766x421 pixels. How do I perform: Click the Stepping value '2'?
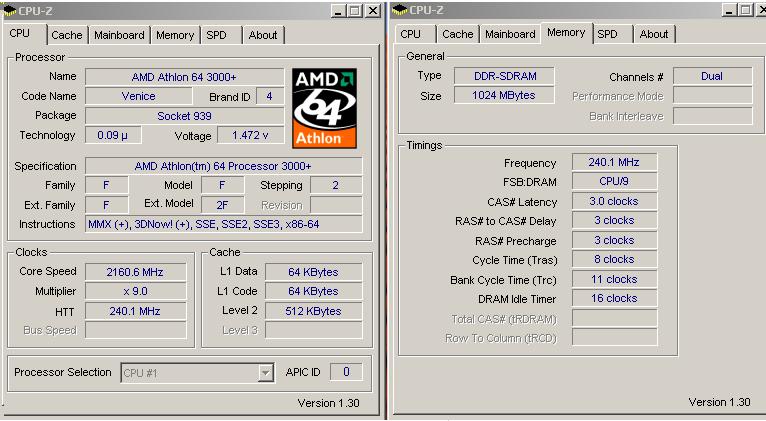tap(336, 186)
